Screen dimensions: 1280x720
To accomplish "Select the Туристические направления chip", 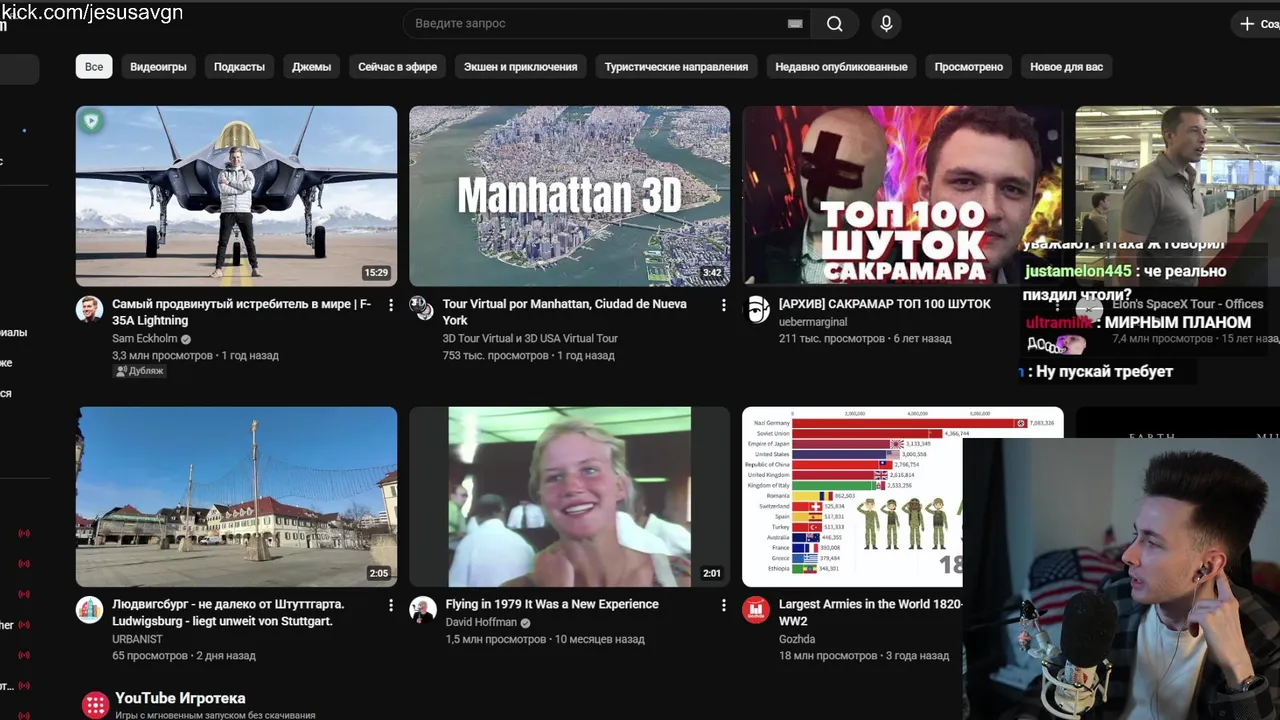I will point(676,67).
